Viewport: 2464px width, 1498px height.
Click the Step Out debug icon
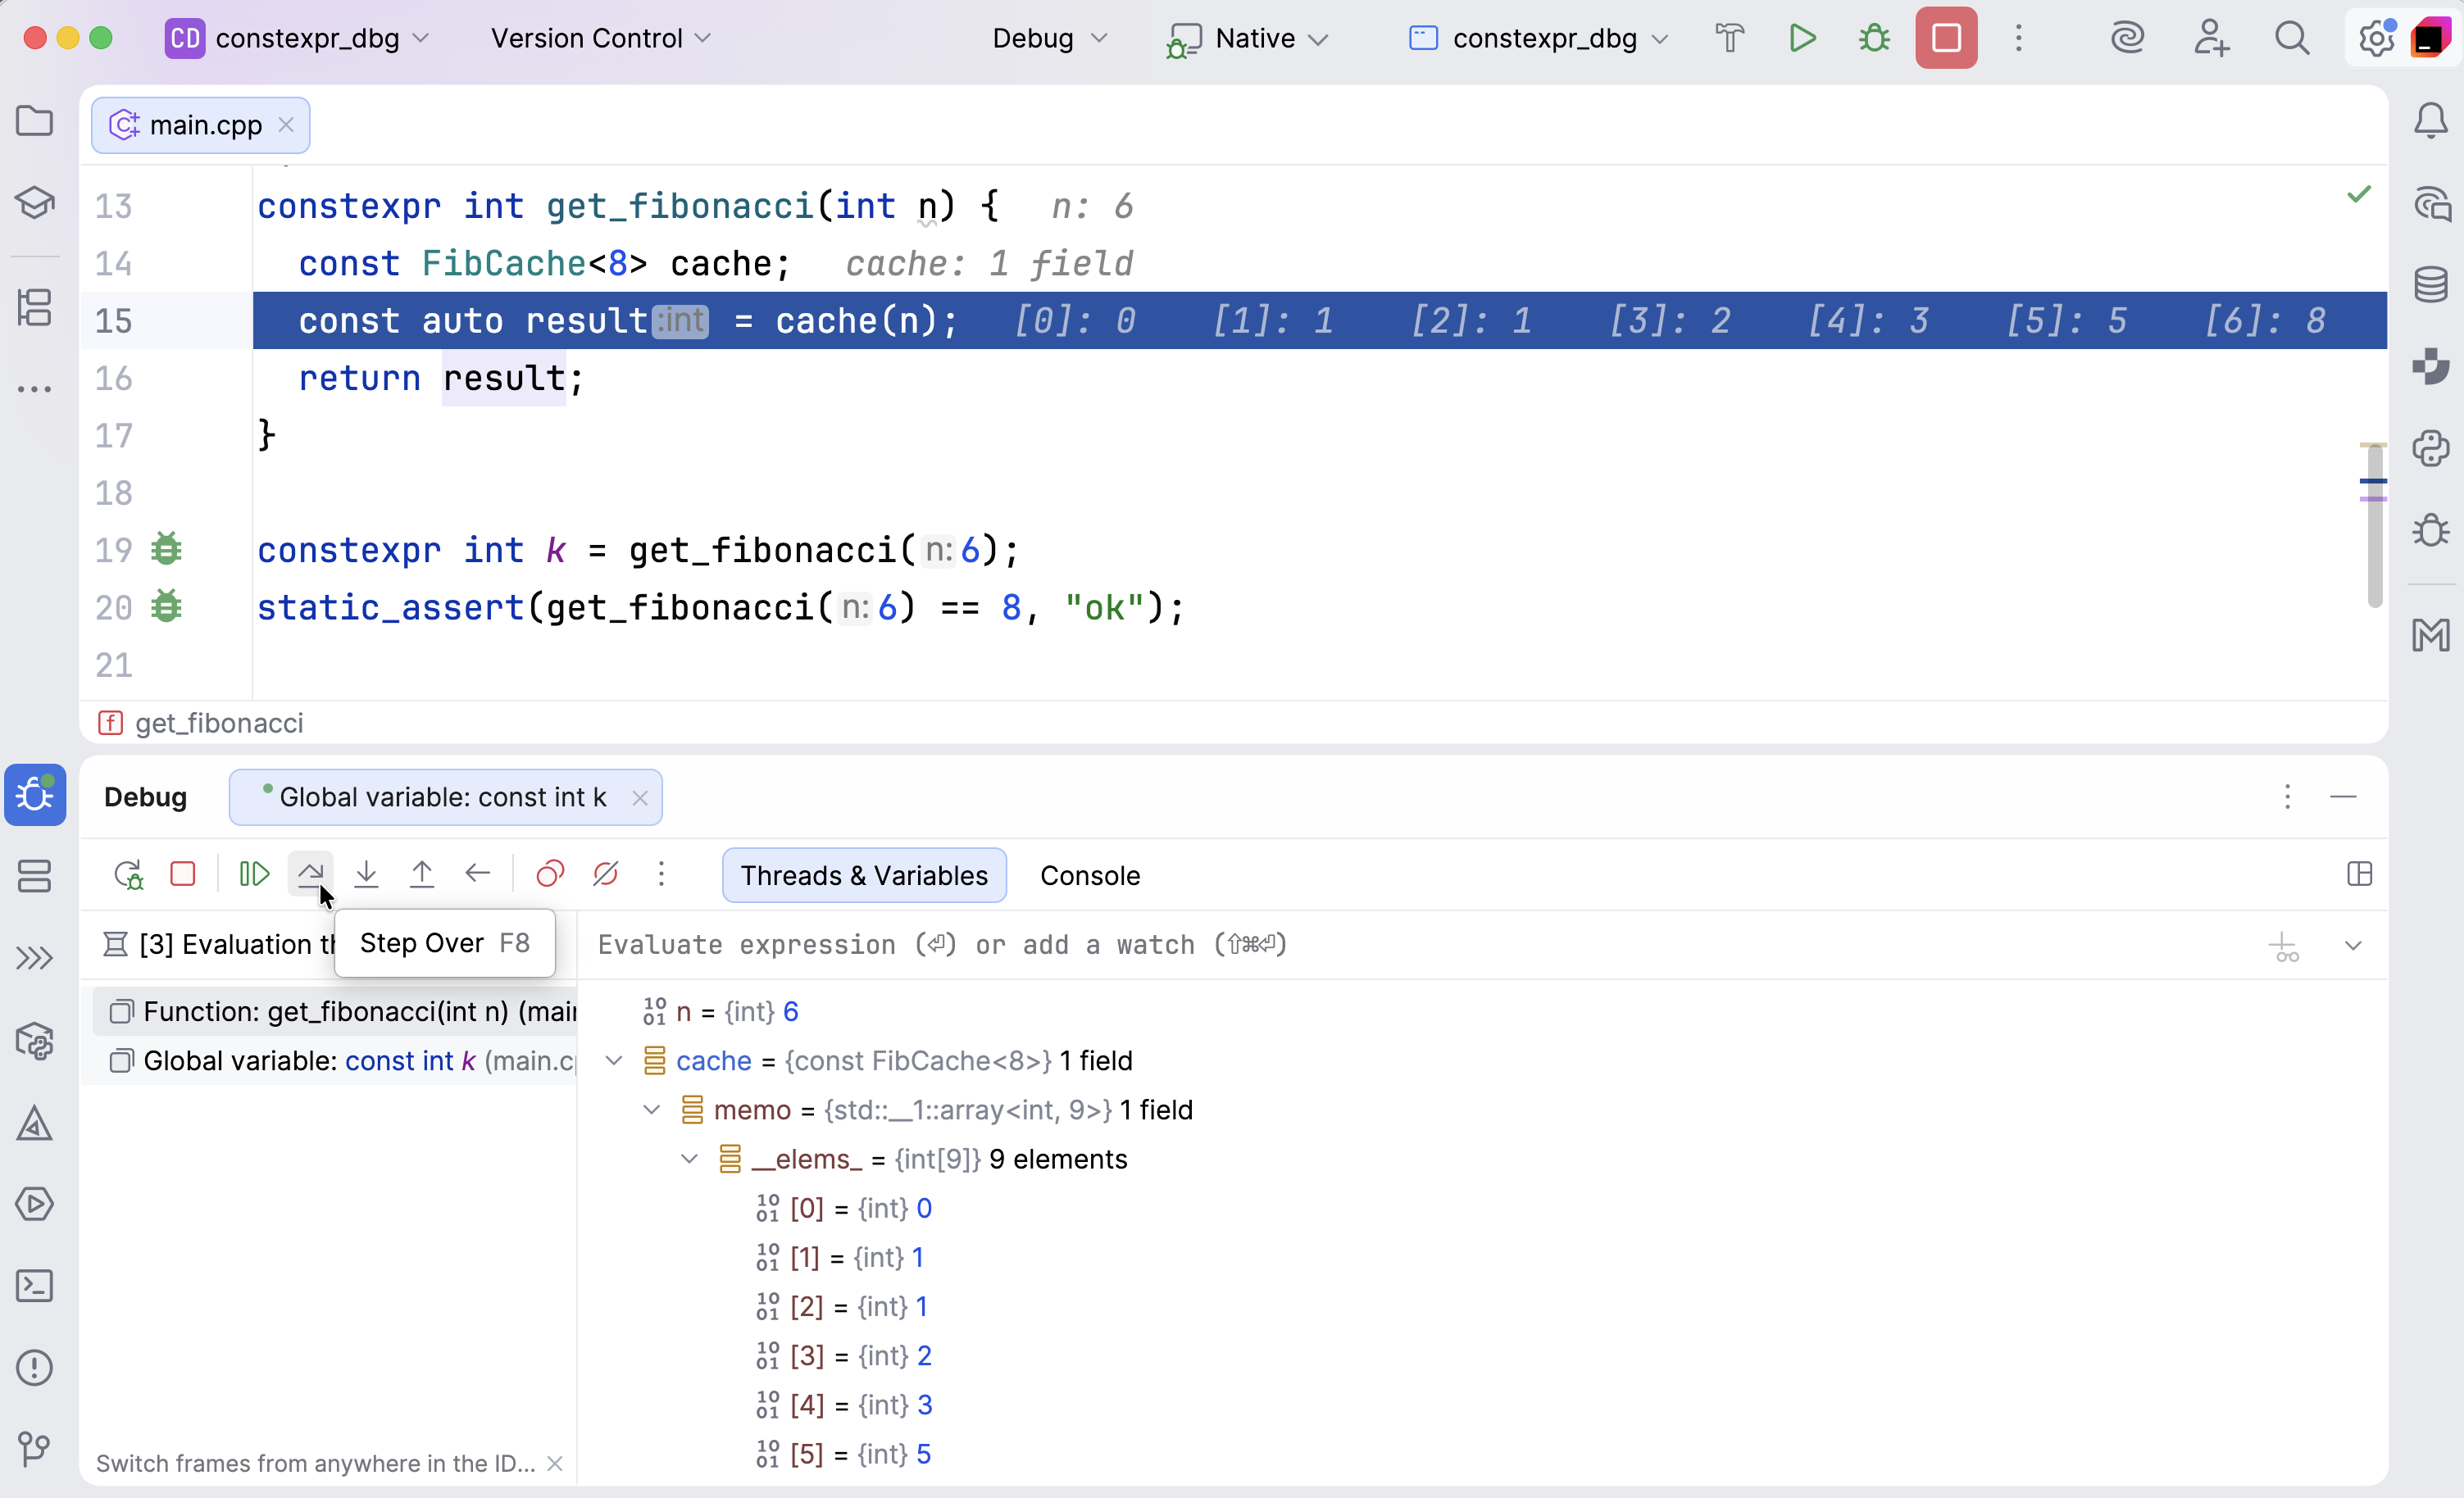(422, 875)
